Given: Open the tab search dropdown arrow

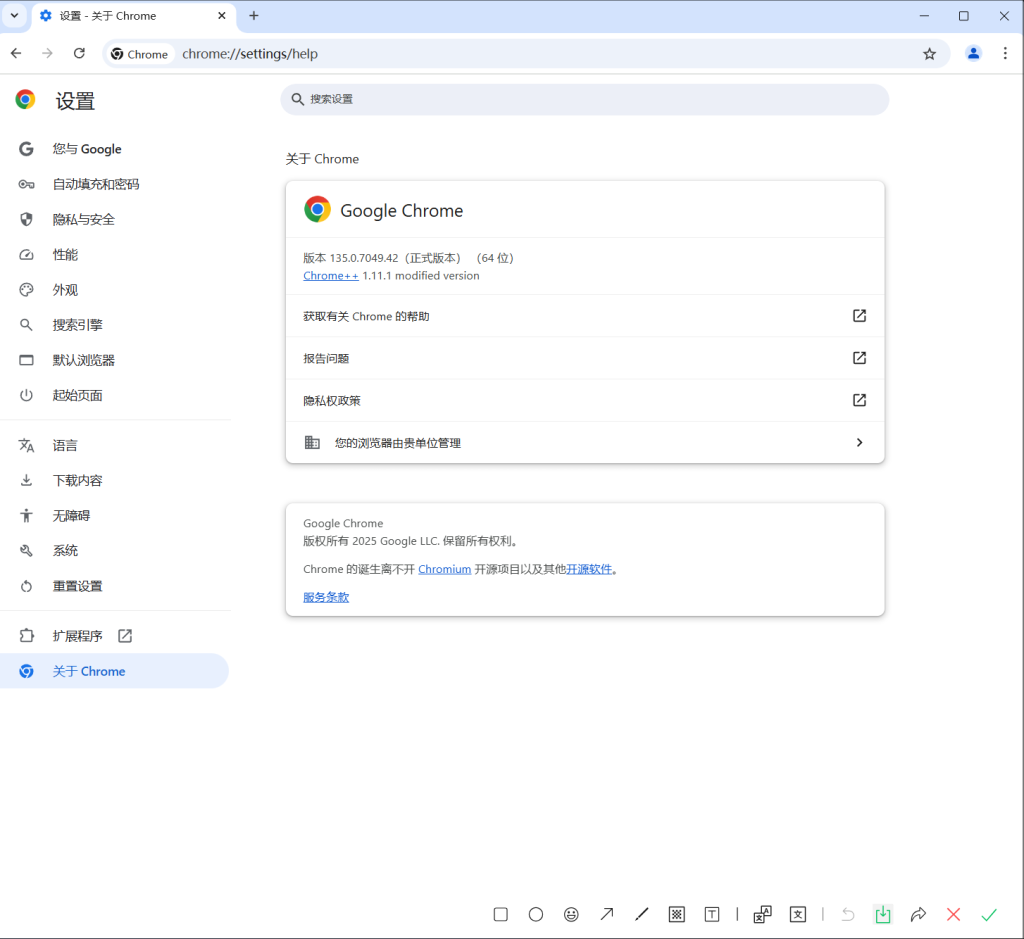Looking at the screenshot, I should pos(14,16).
